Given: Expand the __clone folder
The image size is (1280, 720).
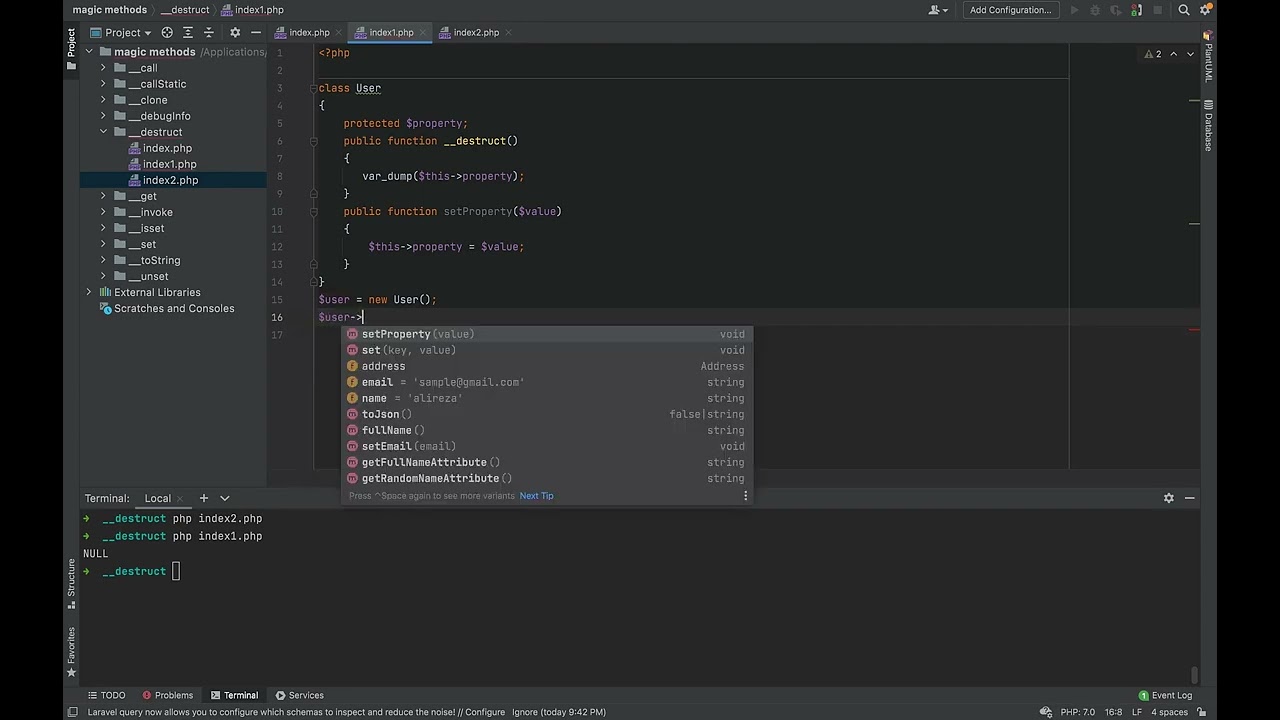Looking at the screenshot, I should pos(103,100).
